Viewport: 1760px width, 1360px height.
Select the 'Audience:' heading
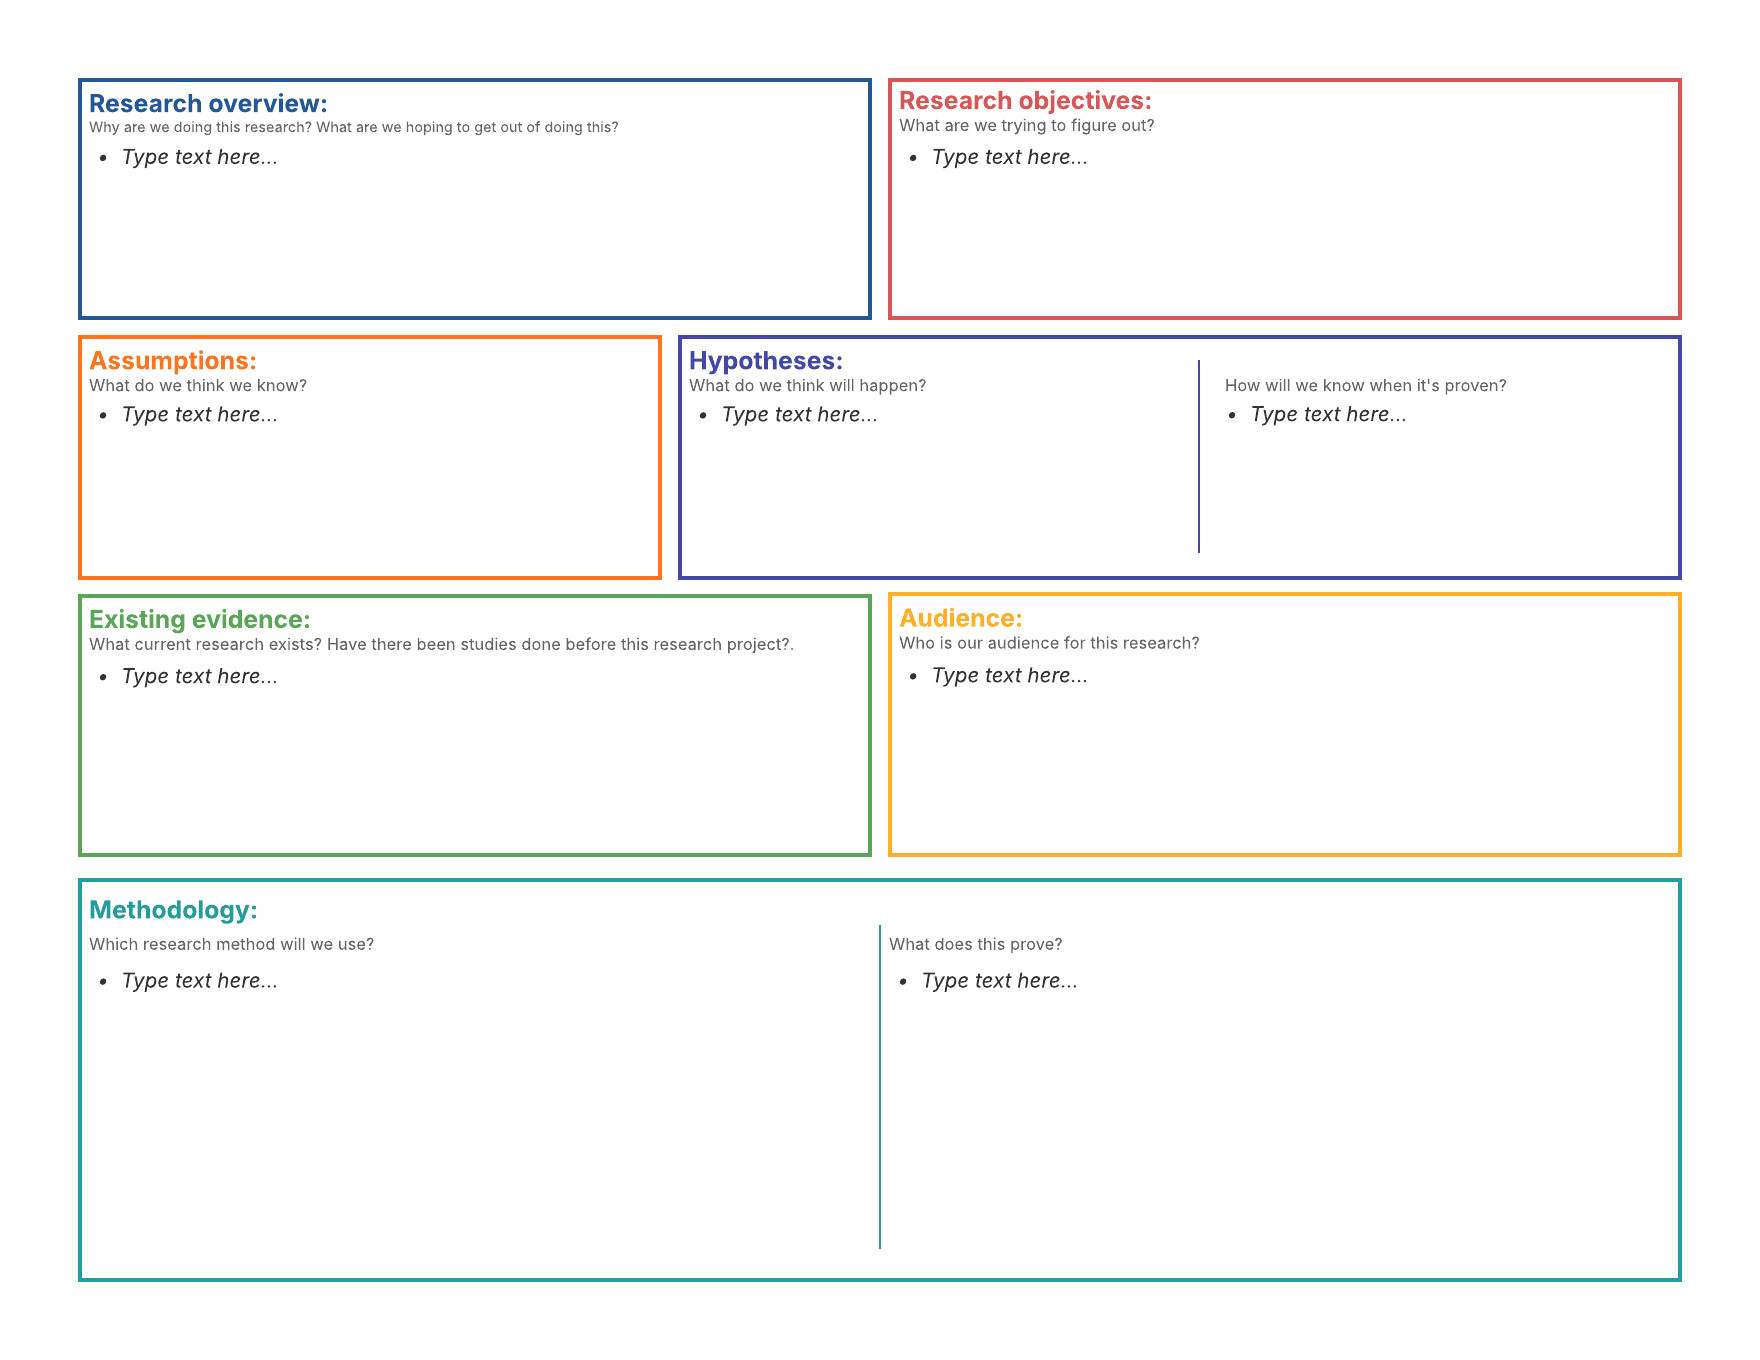tap(961, 618)
